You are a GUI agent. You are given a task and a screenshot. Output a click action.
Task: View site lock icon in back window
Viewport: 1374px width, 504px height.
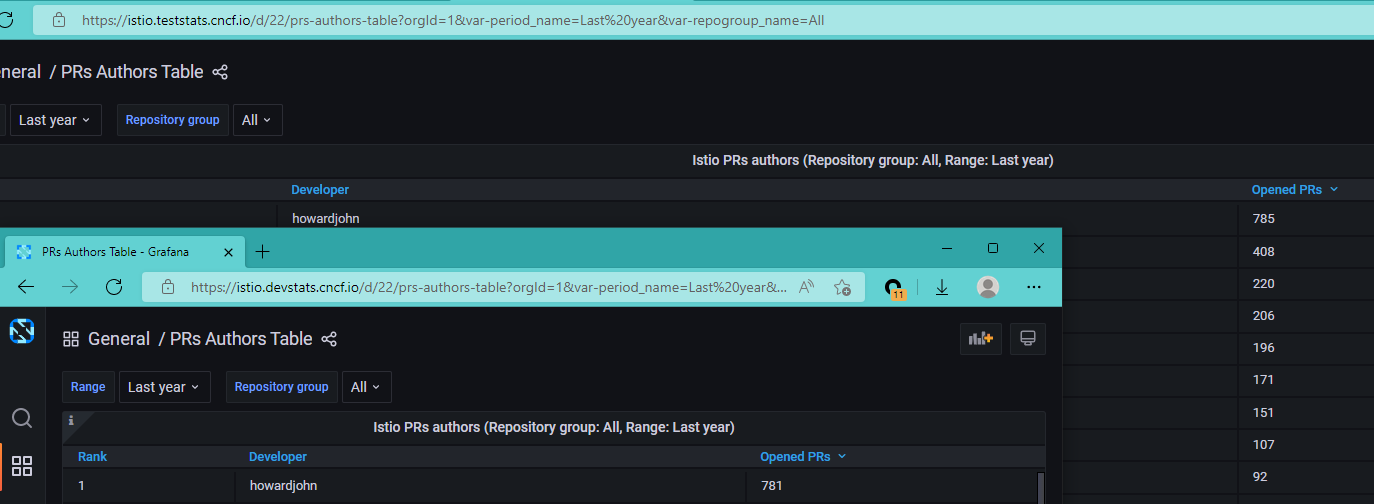pyautogui.click(x=59, y=19)
